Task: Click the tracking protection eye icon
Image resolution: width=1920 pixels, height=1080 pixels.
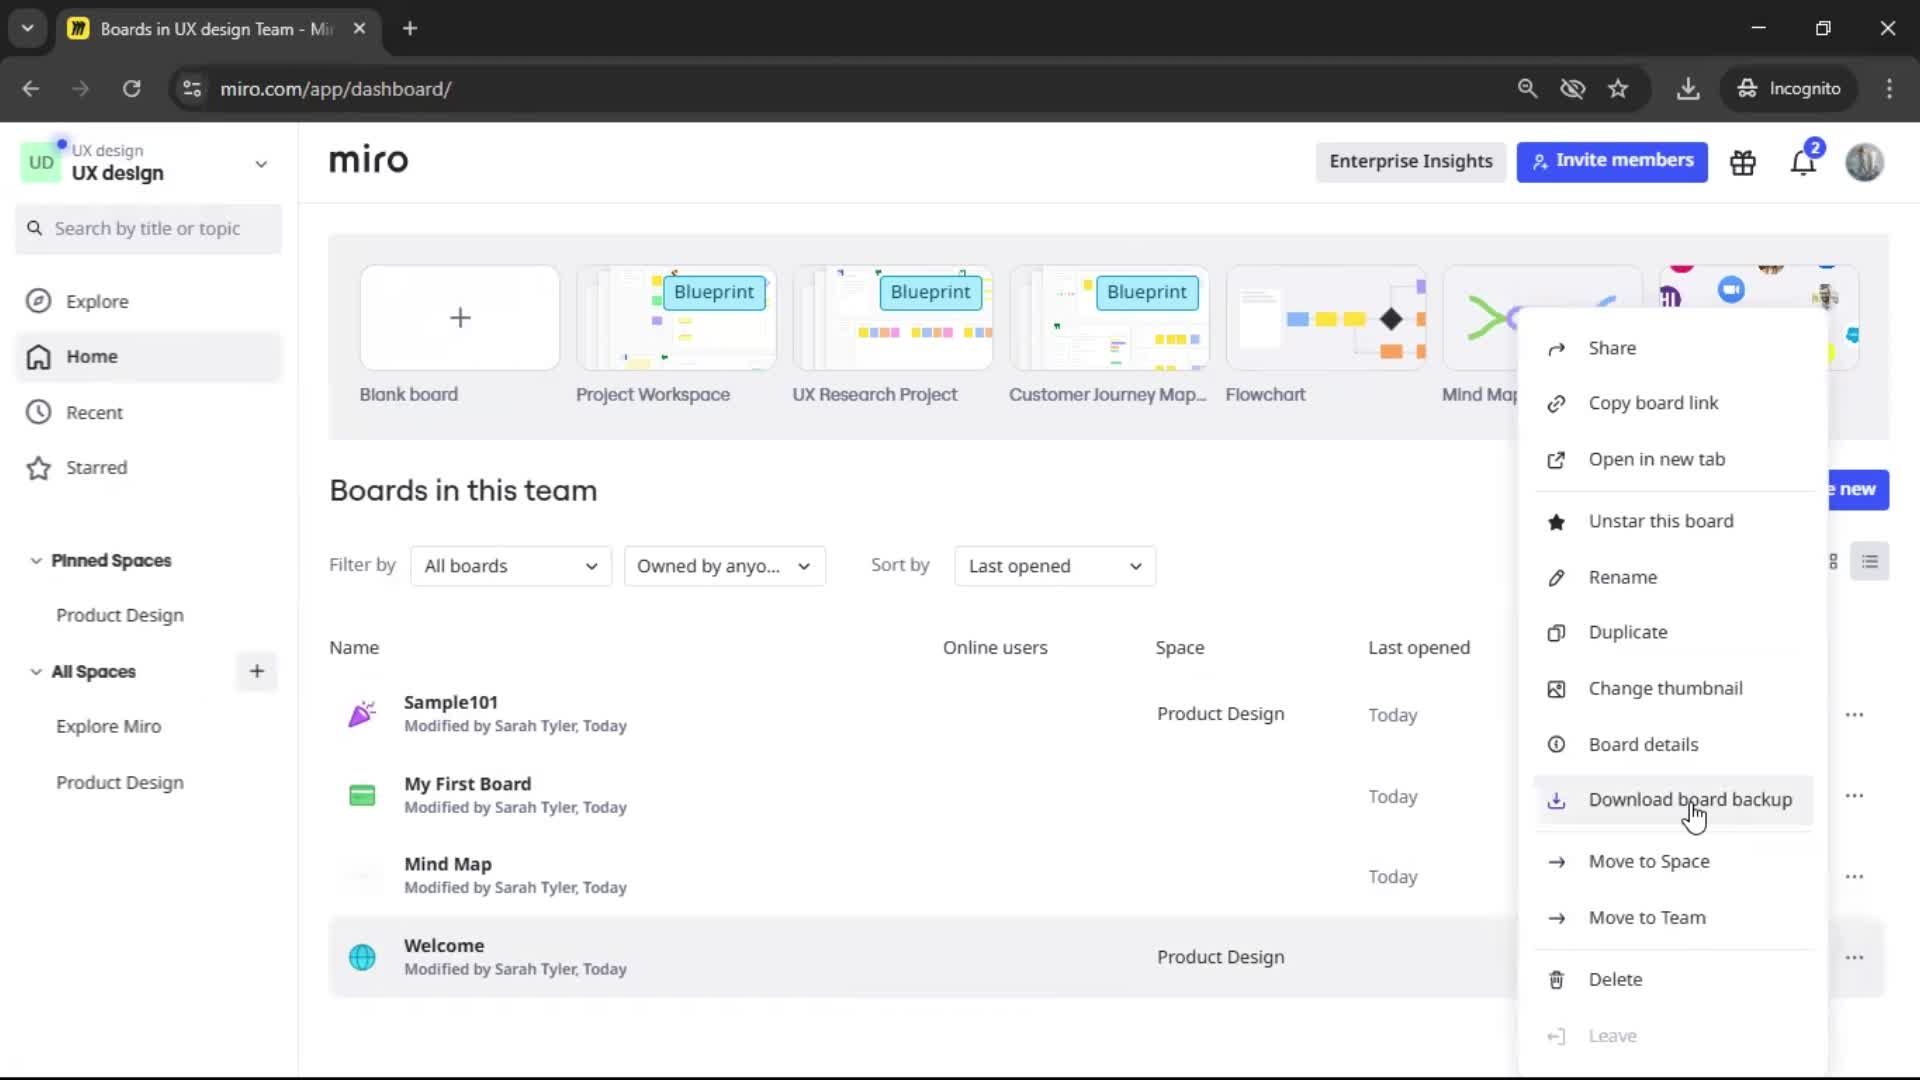Action: [1573, 89]
